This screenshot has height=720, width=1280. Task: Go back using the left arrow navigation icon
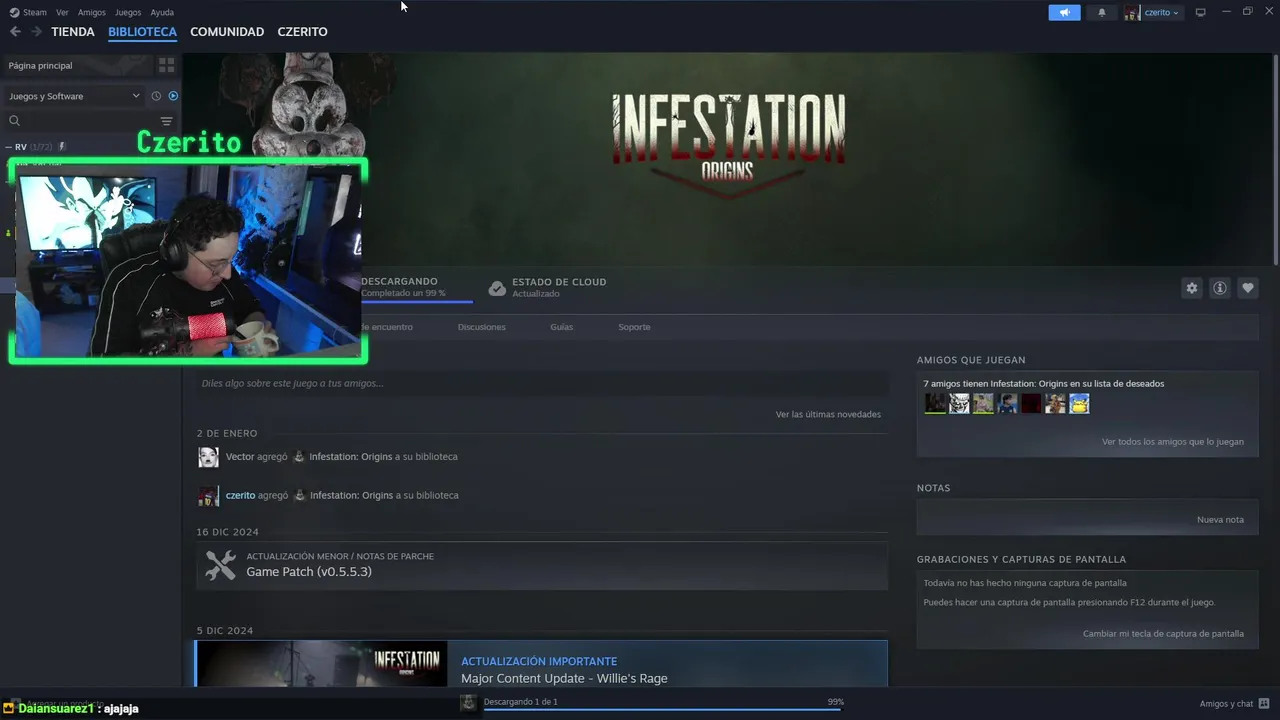point(15,32)
